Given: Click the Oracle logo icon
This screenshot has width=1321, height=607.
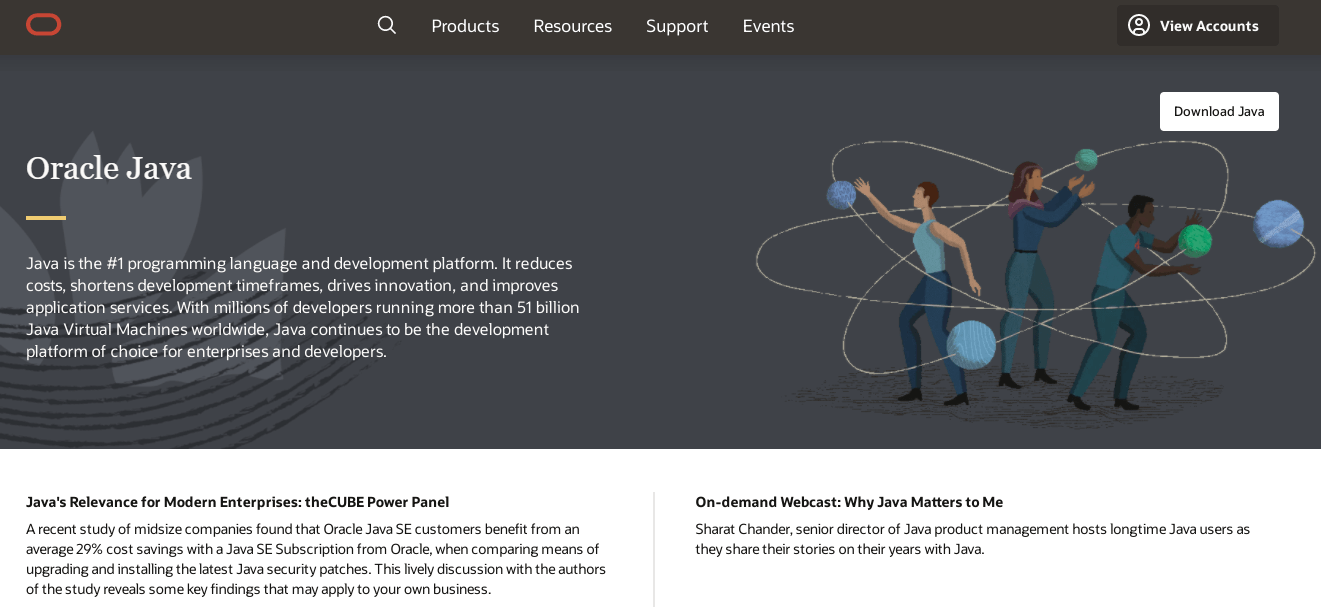Looking at the screenshot, I should [x=44, y=25].
